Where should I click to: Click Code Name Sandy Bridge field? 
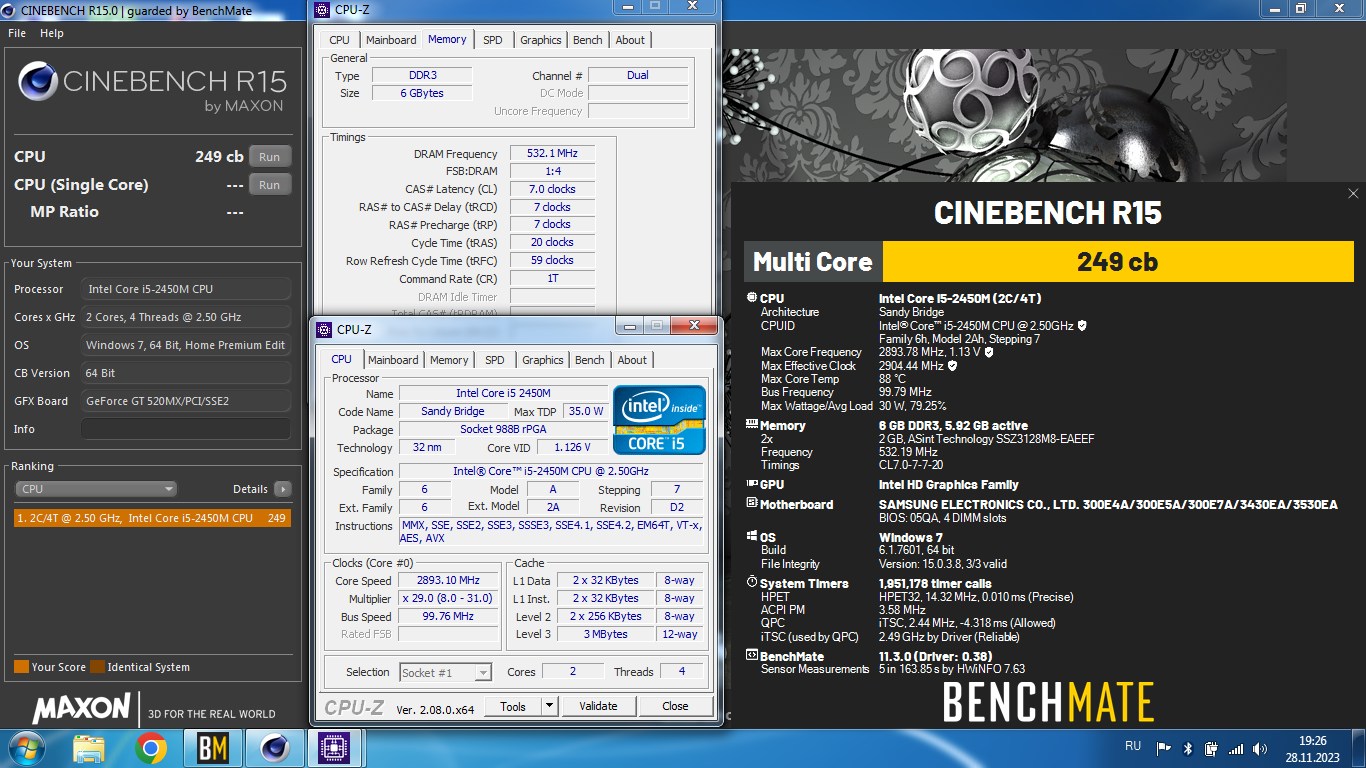click(453, 411)
